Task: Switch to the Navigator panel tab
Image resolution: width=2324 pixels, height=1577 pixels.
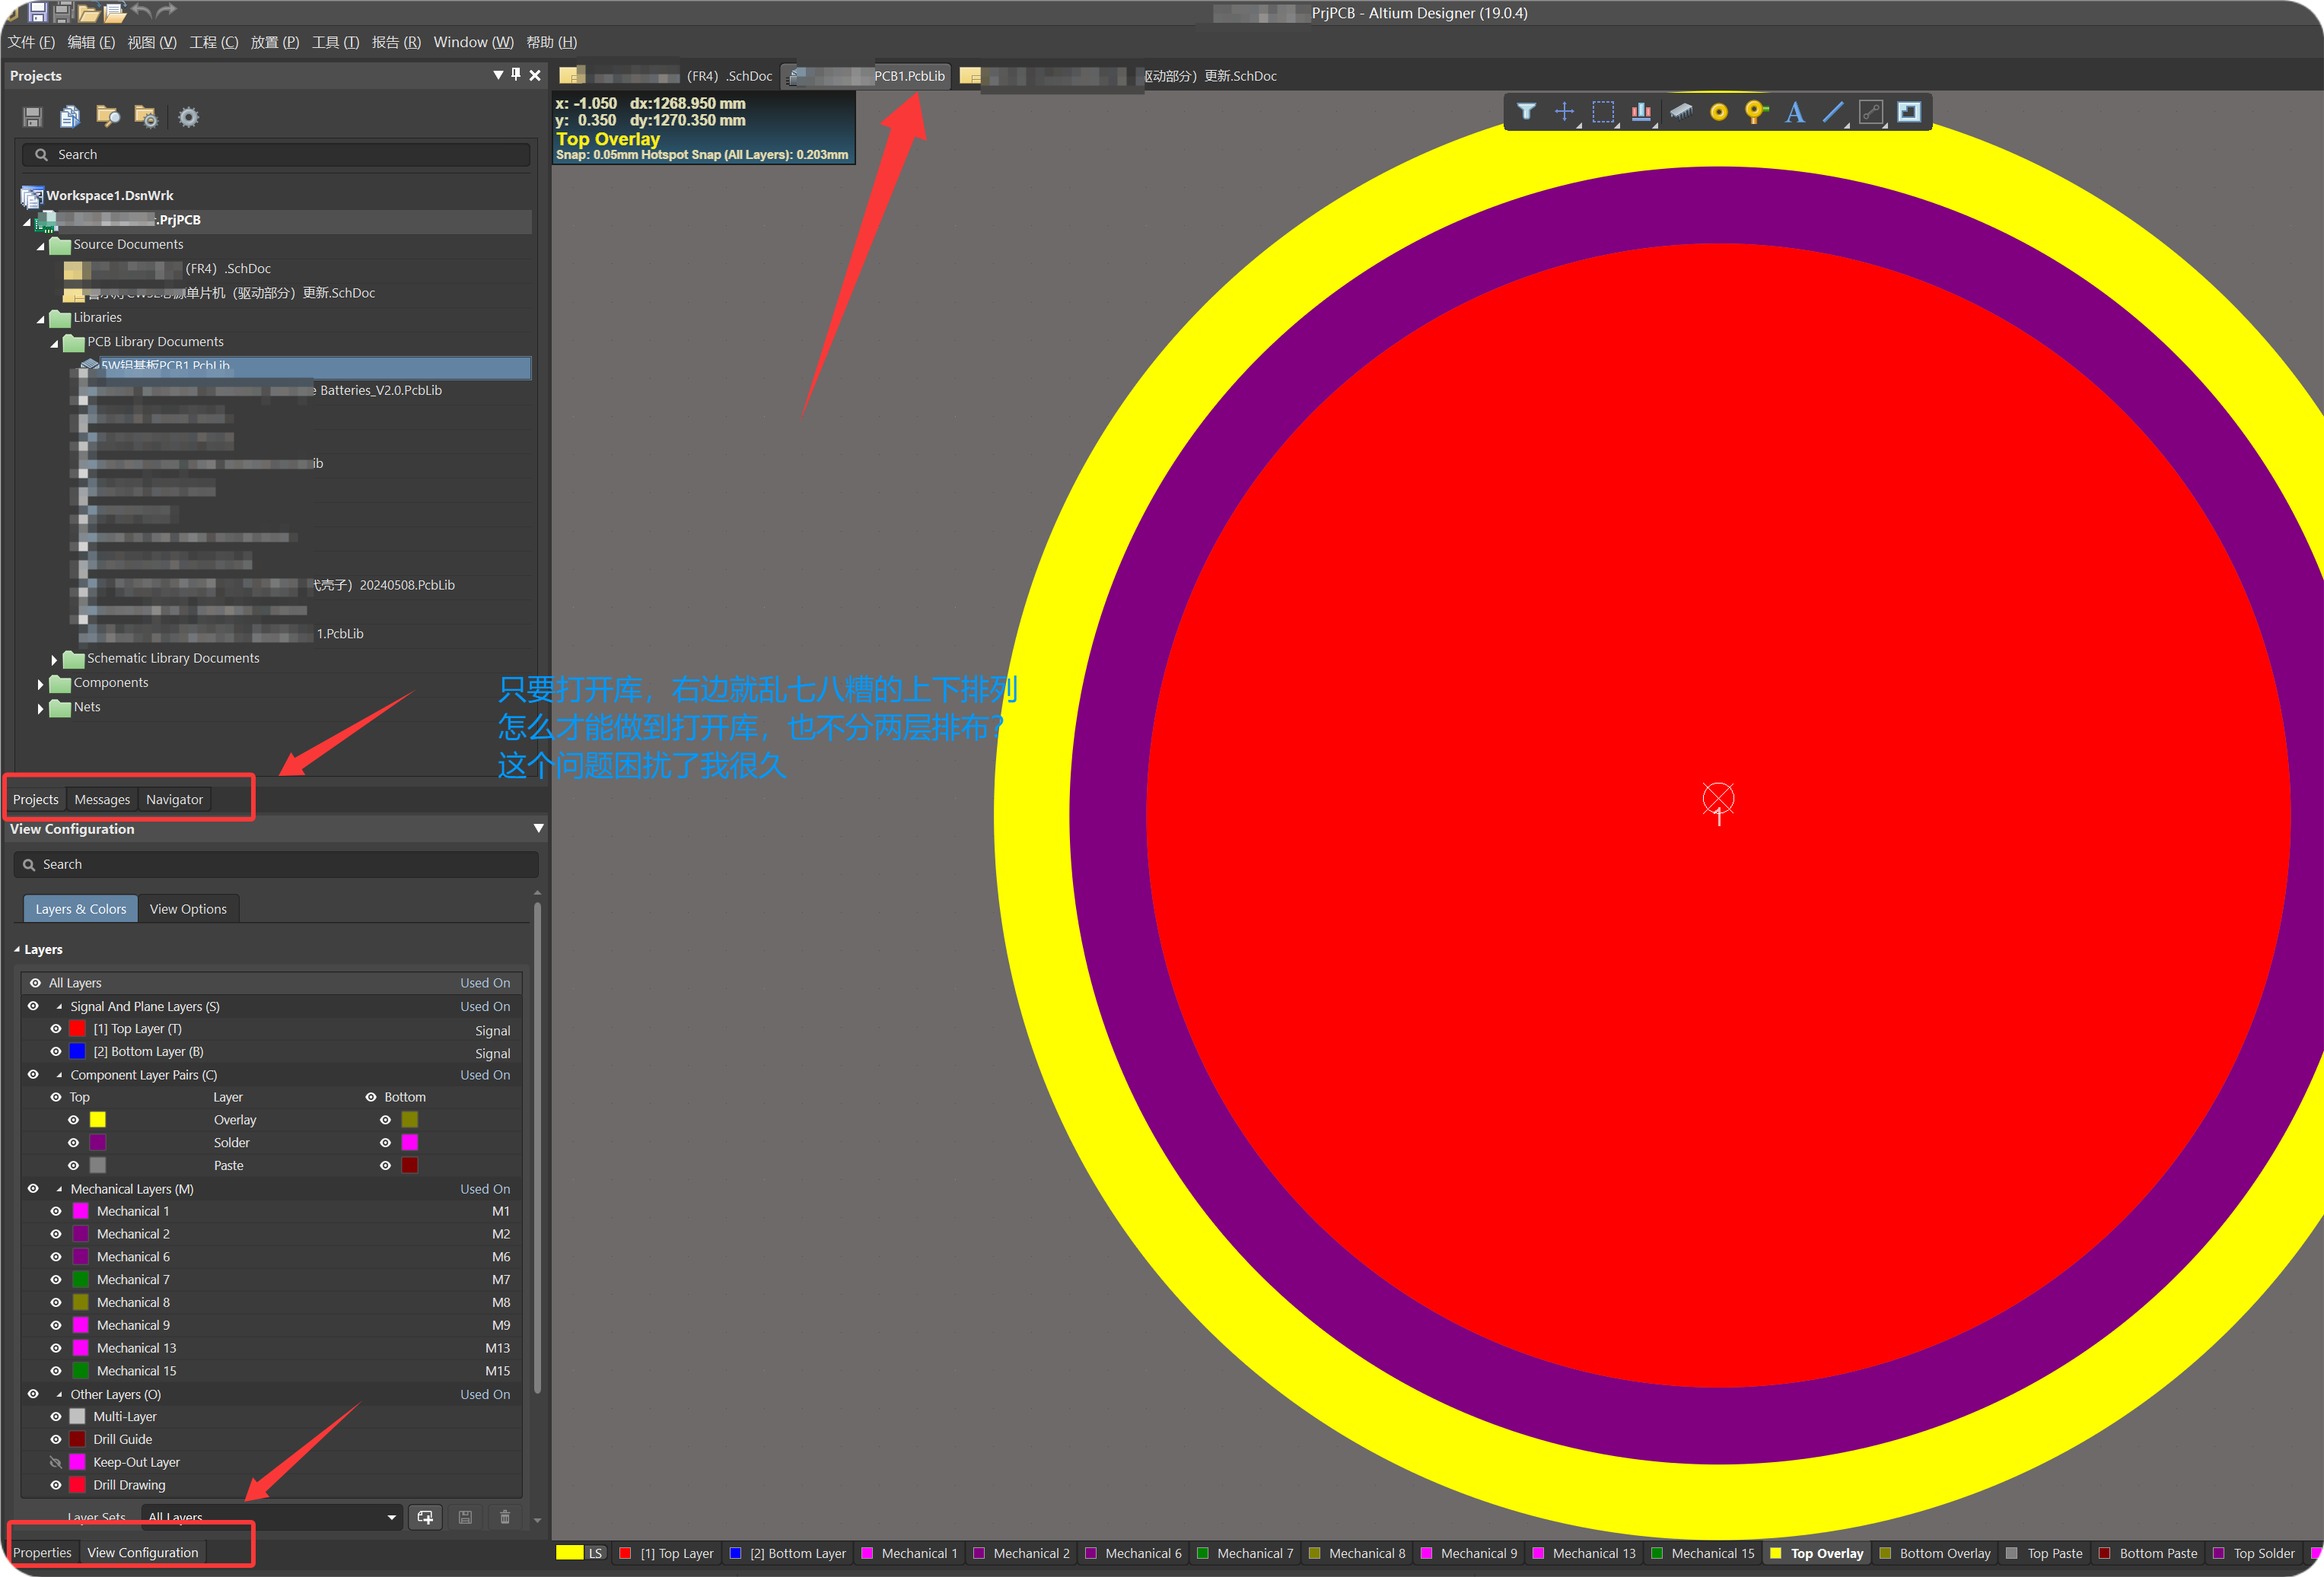Action: (x=174, y=799)
